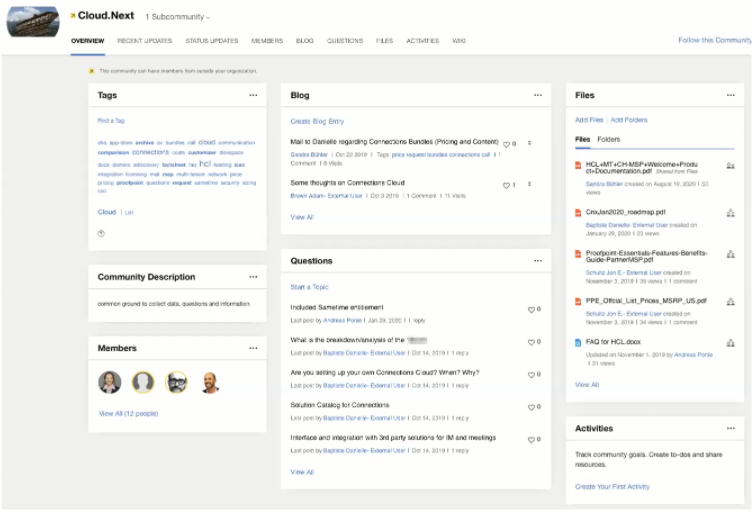Click author 'Andreas Ponte' on Sametime question
Image resolution: width=755 pixels, height=511 pixels.
pyautogui.click(x=342, y=321)
